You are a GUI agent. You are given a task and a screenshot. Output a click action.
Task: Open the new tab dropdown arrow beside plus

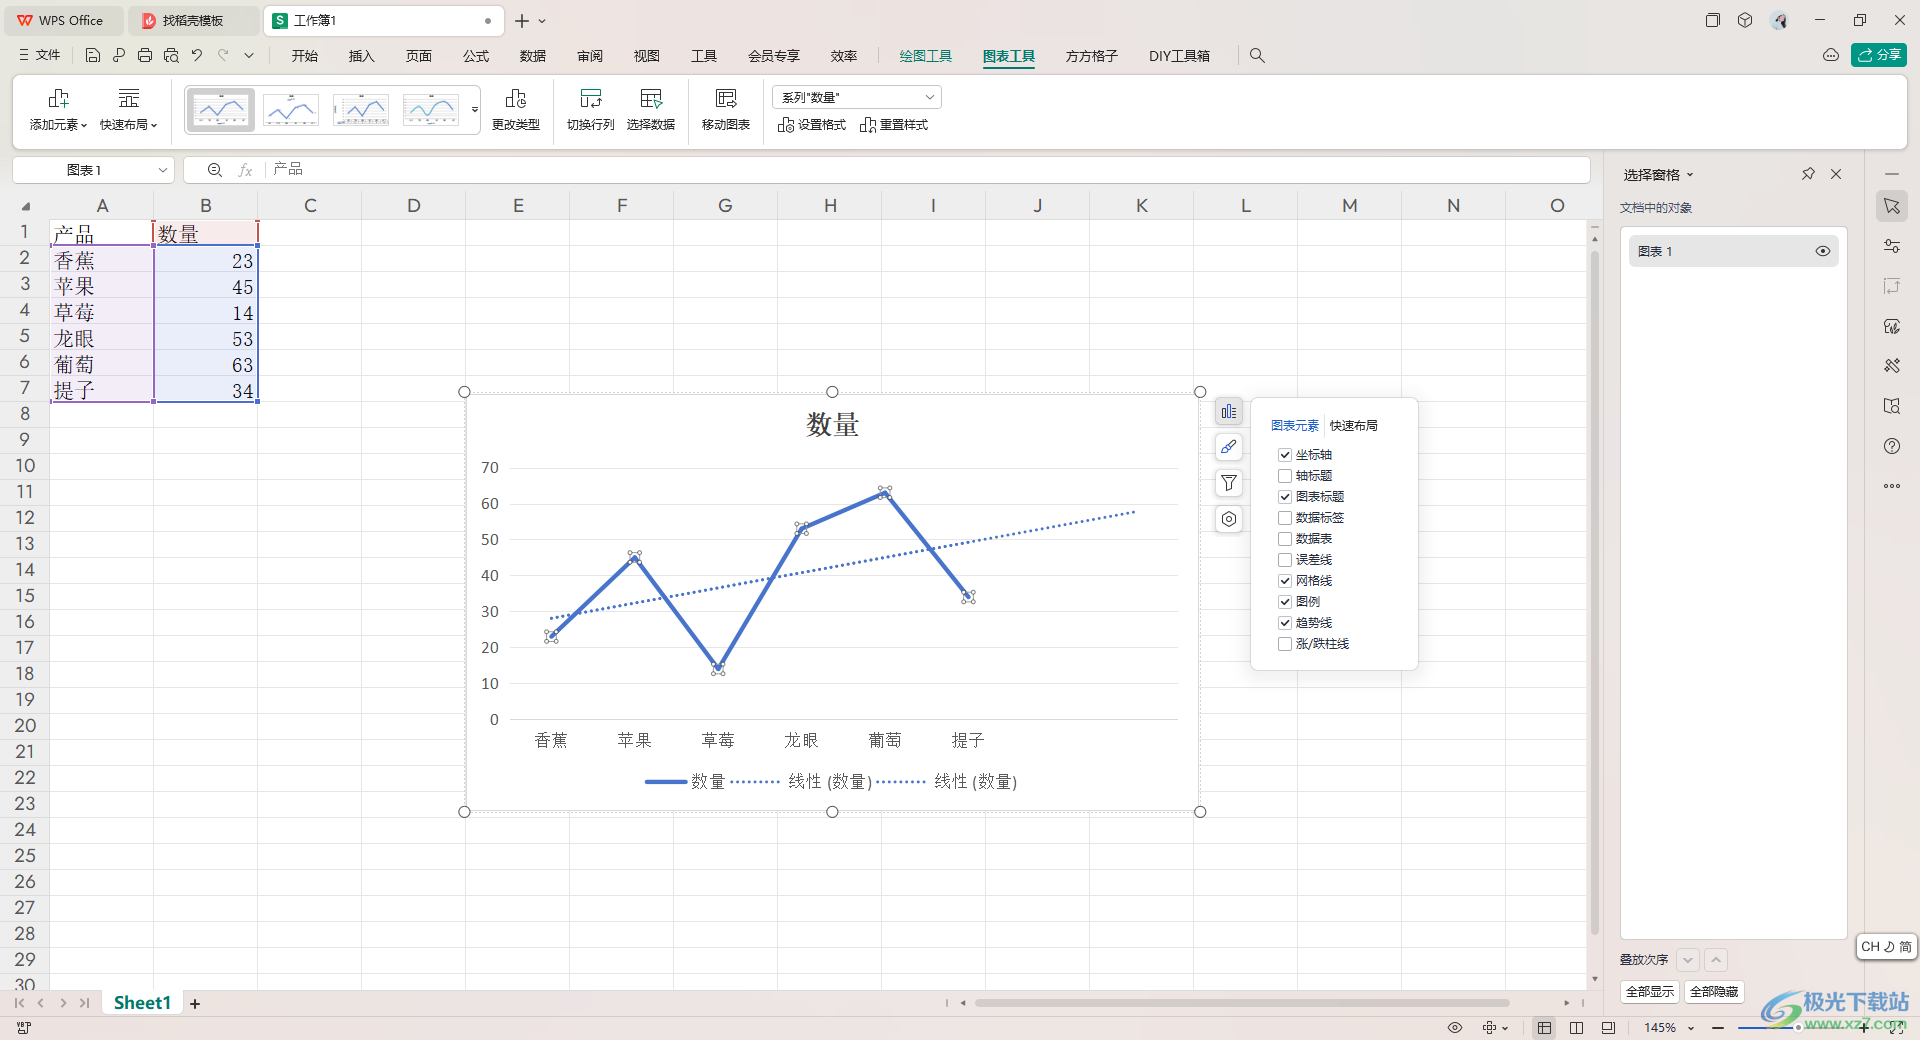click(542, 21)
